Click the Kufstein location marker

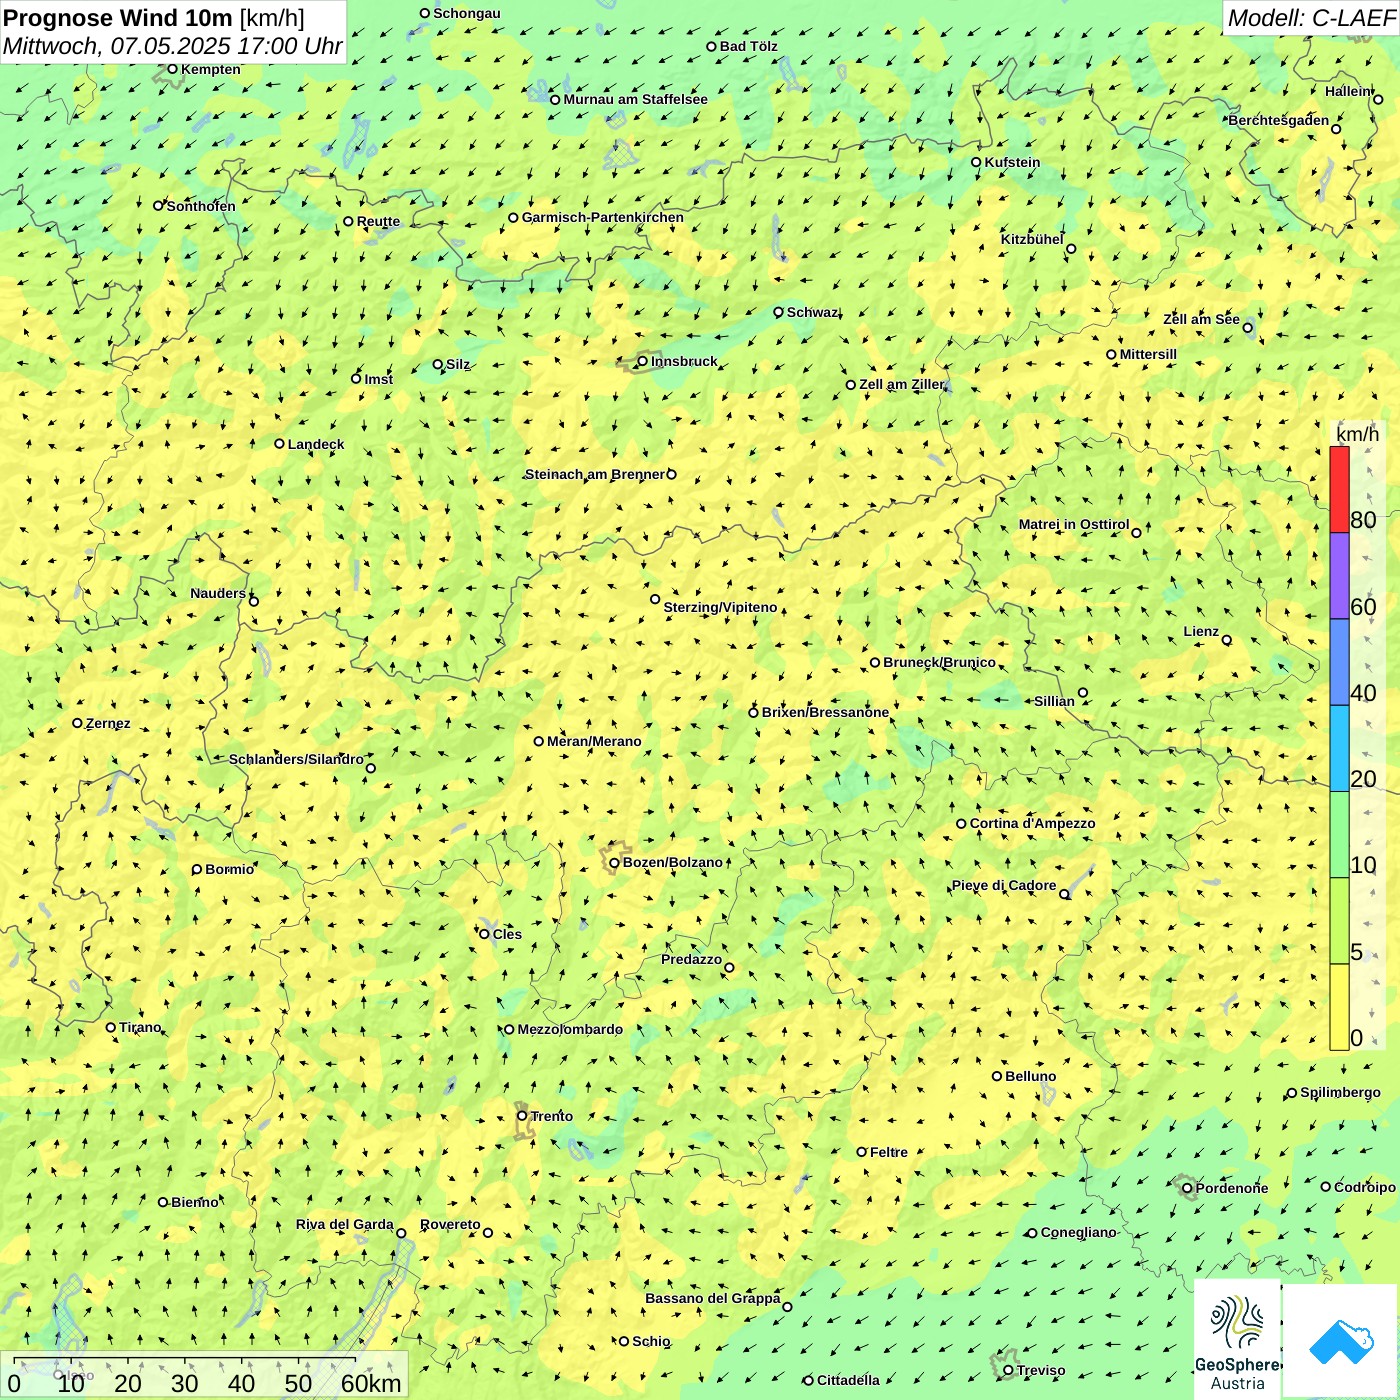976,162
